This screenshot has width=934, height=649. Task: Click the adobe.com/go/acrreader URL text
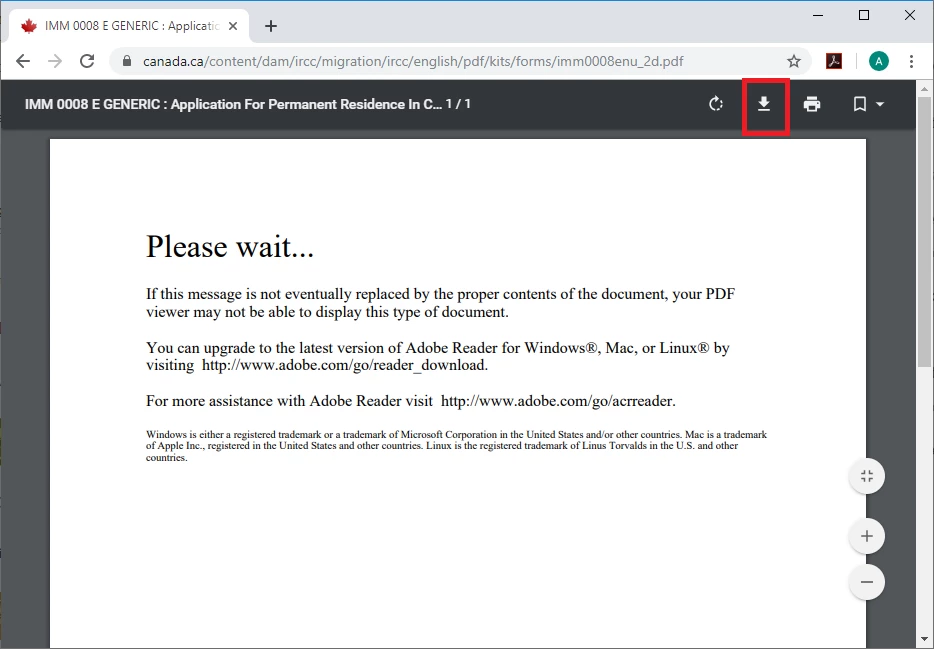[x=558, y=401]
